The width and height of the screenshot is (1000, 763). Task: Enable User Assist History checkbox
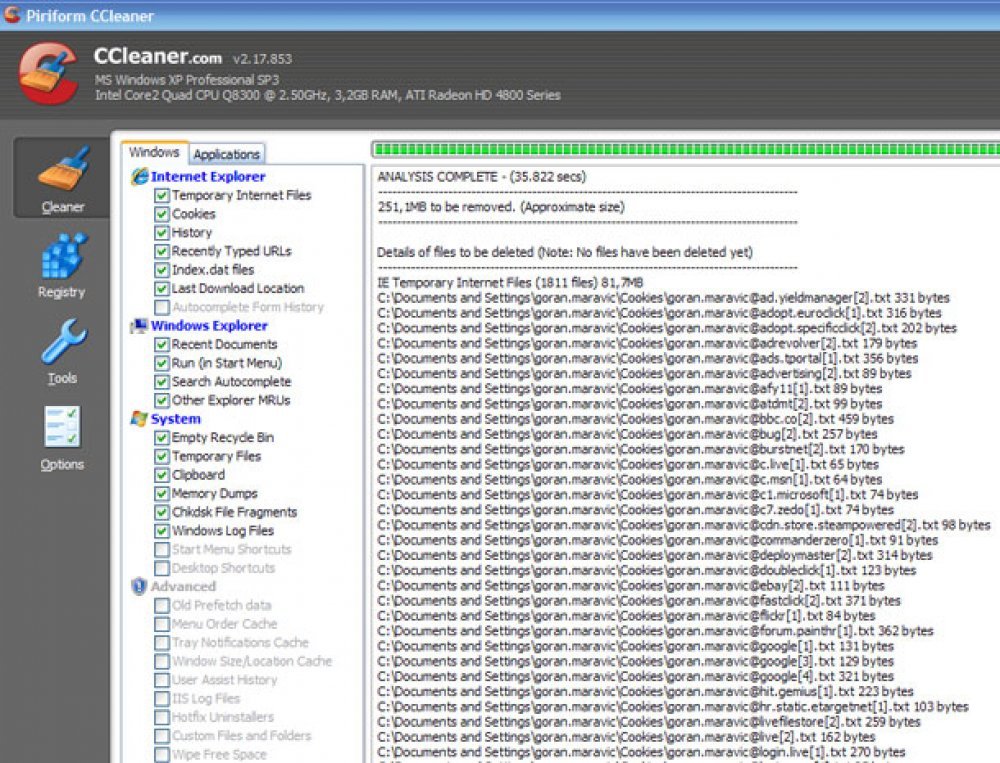coord(162,680)
